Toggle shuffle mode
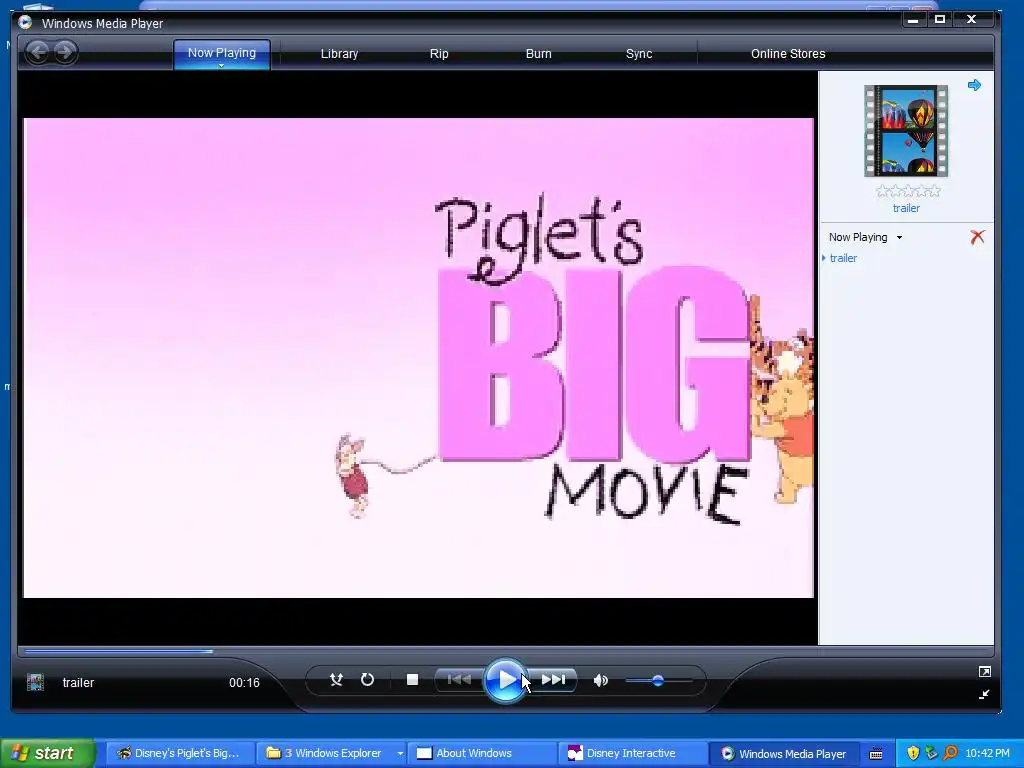Screen dimensions: 1024x768 pyautogui.click(x=336, y=680)
